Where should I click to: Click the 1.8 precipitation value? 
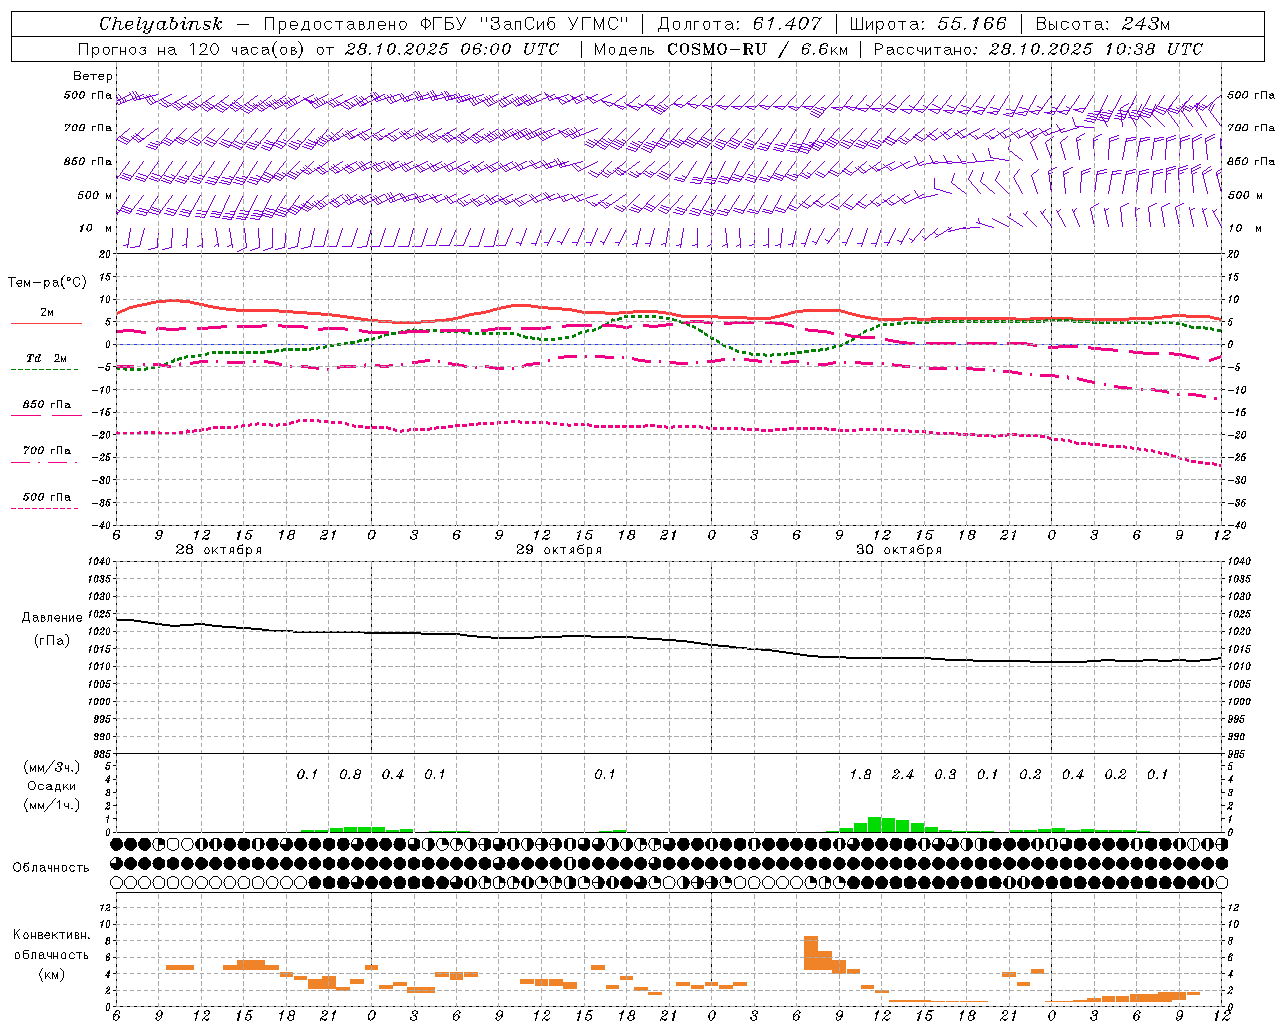tap(860, 775)
